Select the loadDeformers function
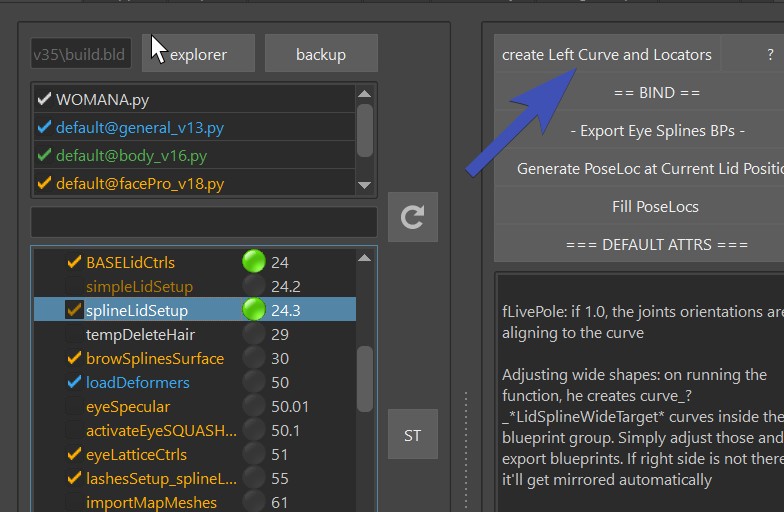784x512 pixels. 138,382
